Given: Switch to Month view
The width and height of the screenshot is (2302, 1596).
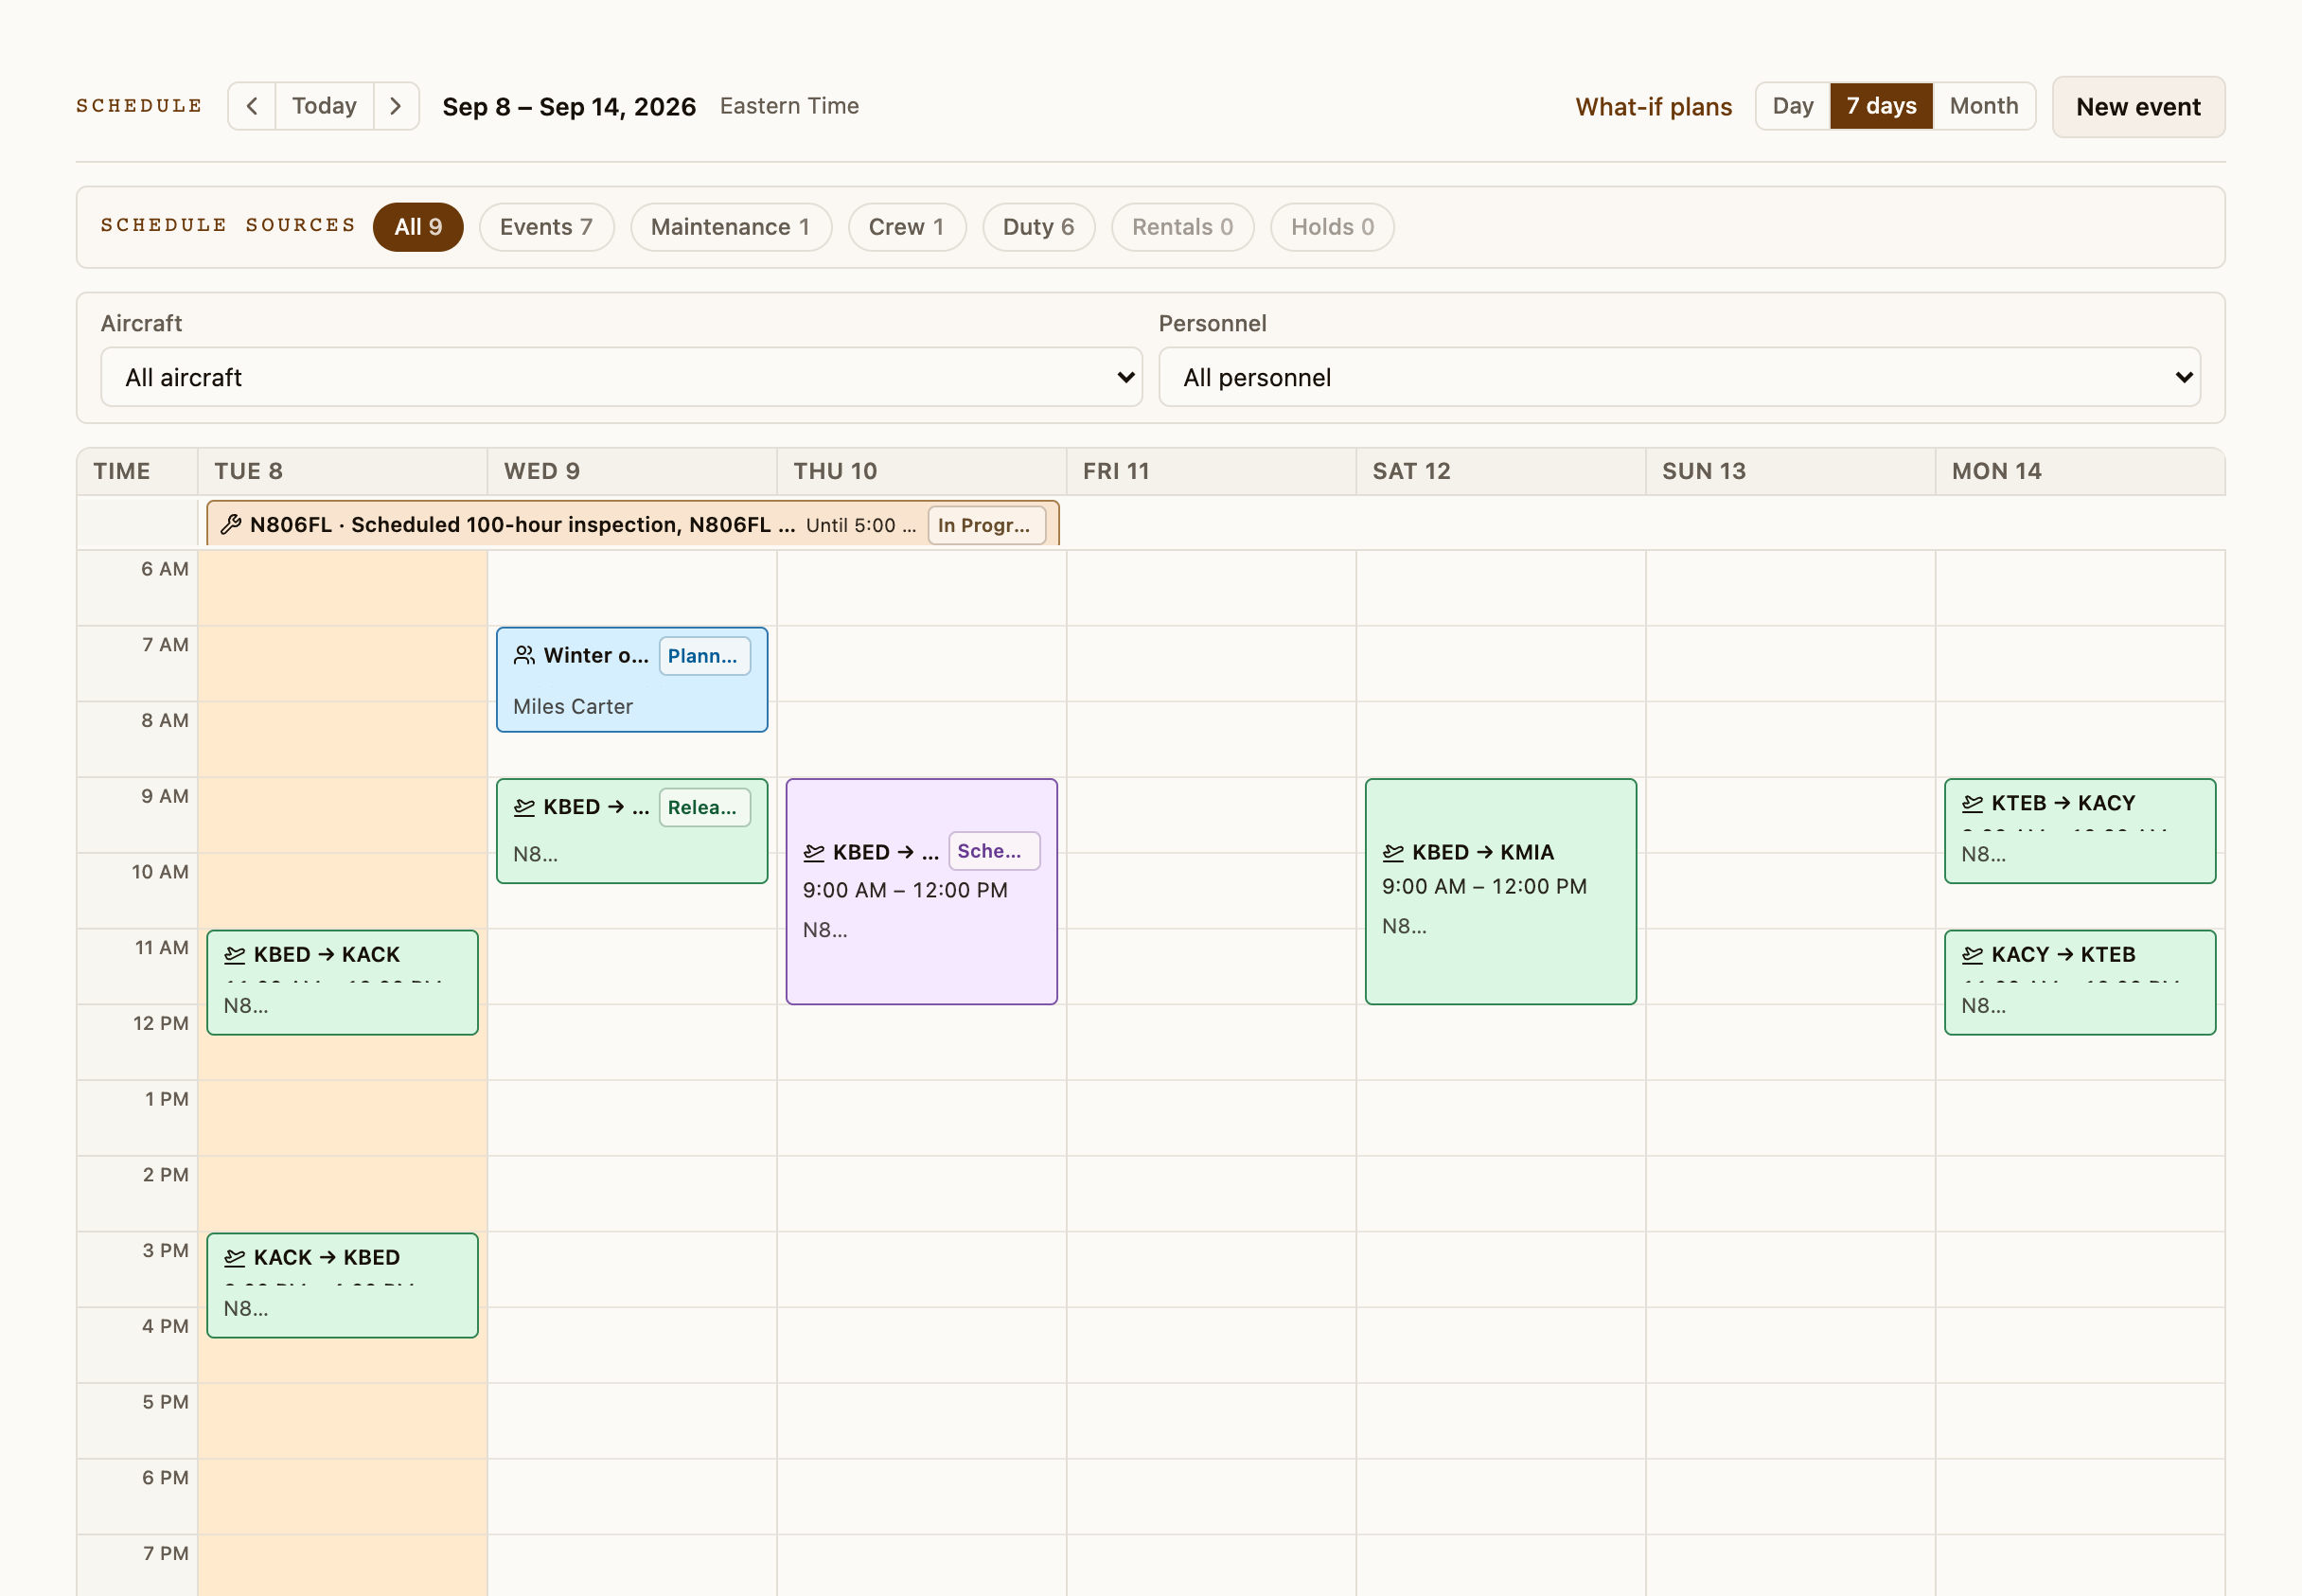Looking at the screenshot, I should click(x=1983, y=106).
